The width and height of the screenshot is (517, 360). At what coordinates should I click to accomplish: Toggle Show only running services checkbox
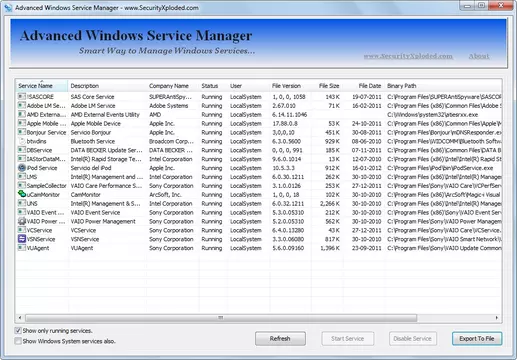(18, 330)
